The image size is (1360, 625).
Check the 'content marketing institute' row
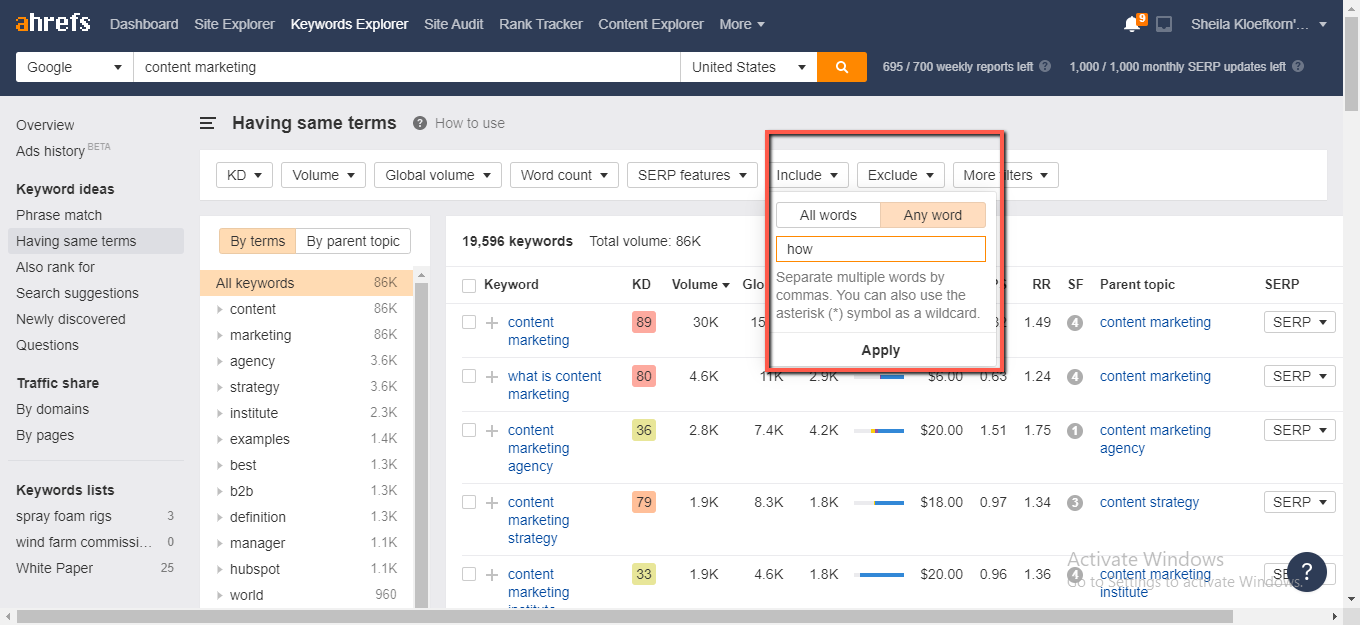pyautogui.click(x=469, y=574)
